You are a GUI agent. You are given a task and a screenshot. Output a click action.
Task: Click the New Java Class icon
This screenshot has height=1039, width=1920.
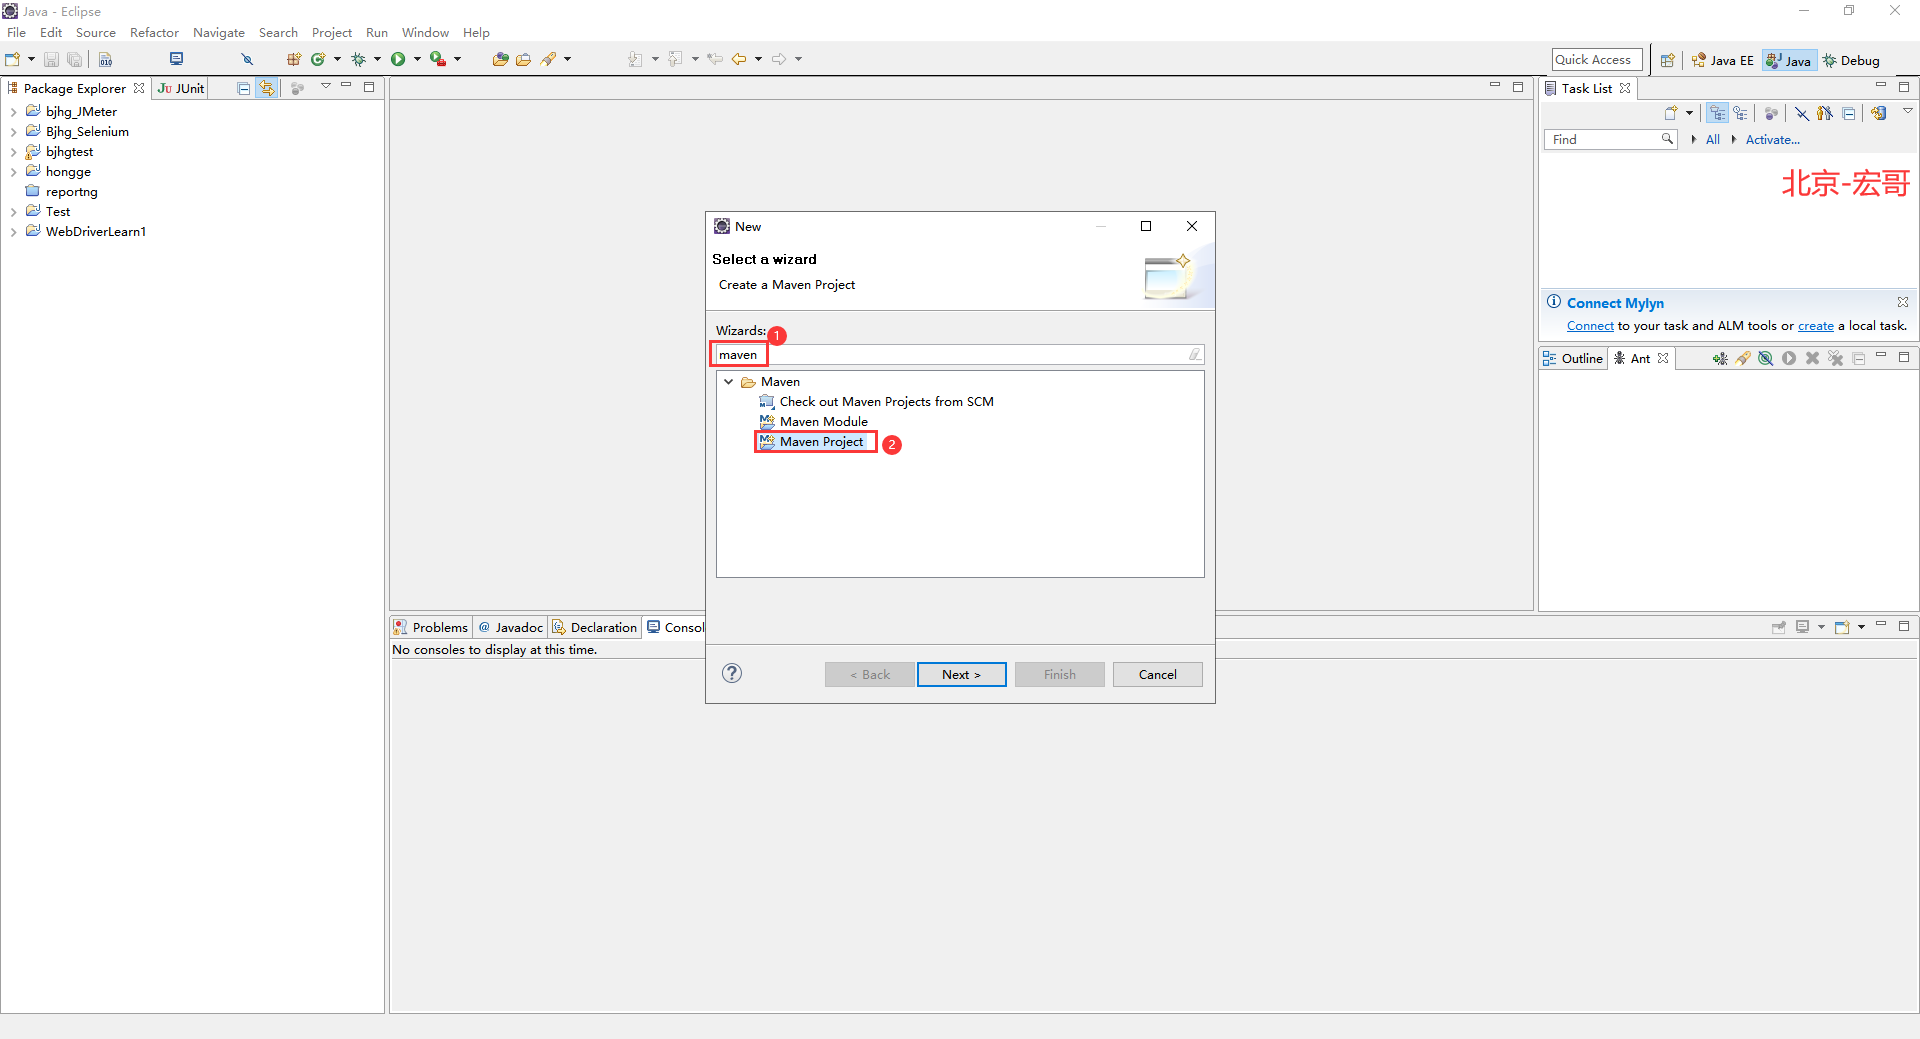(x=318, y=59)
